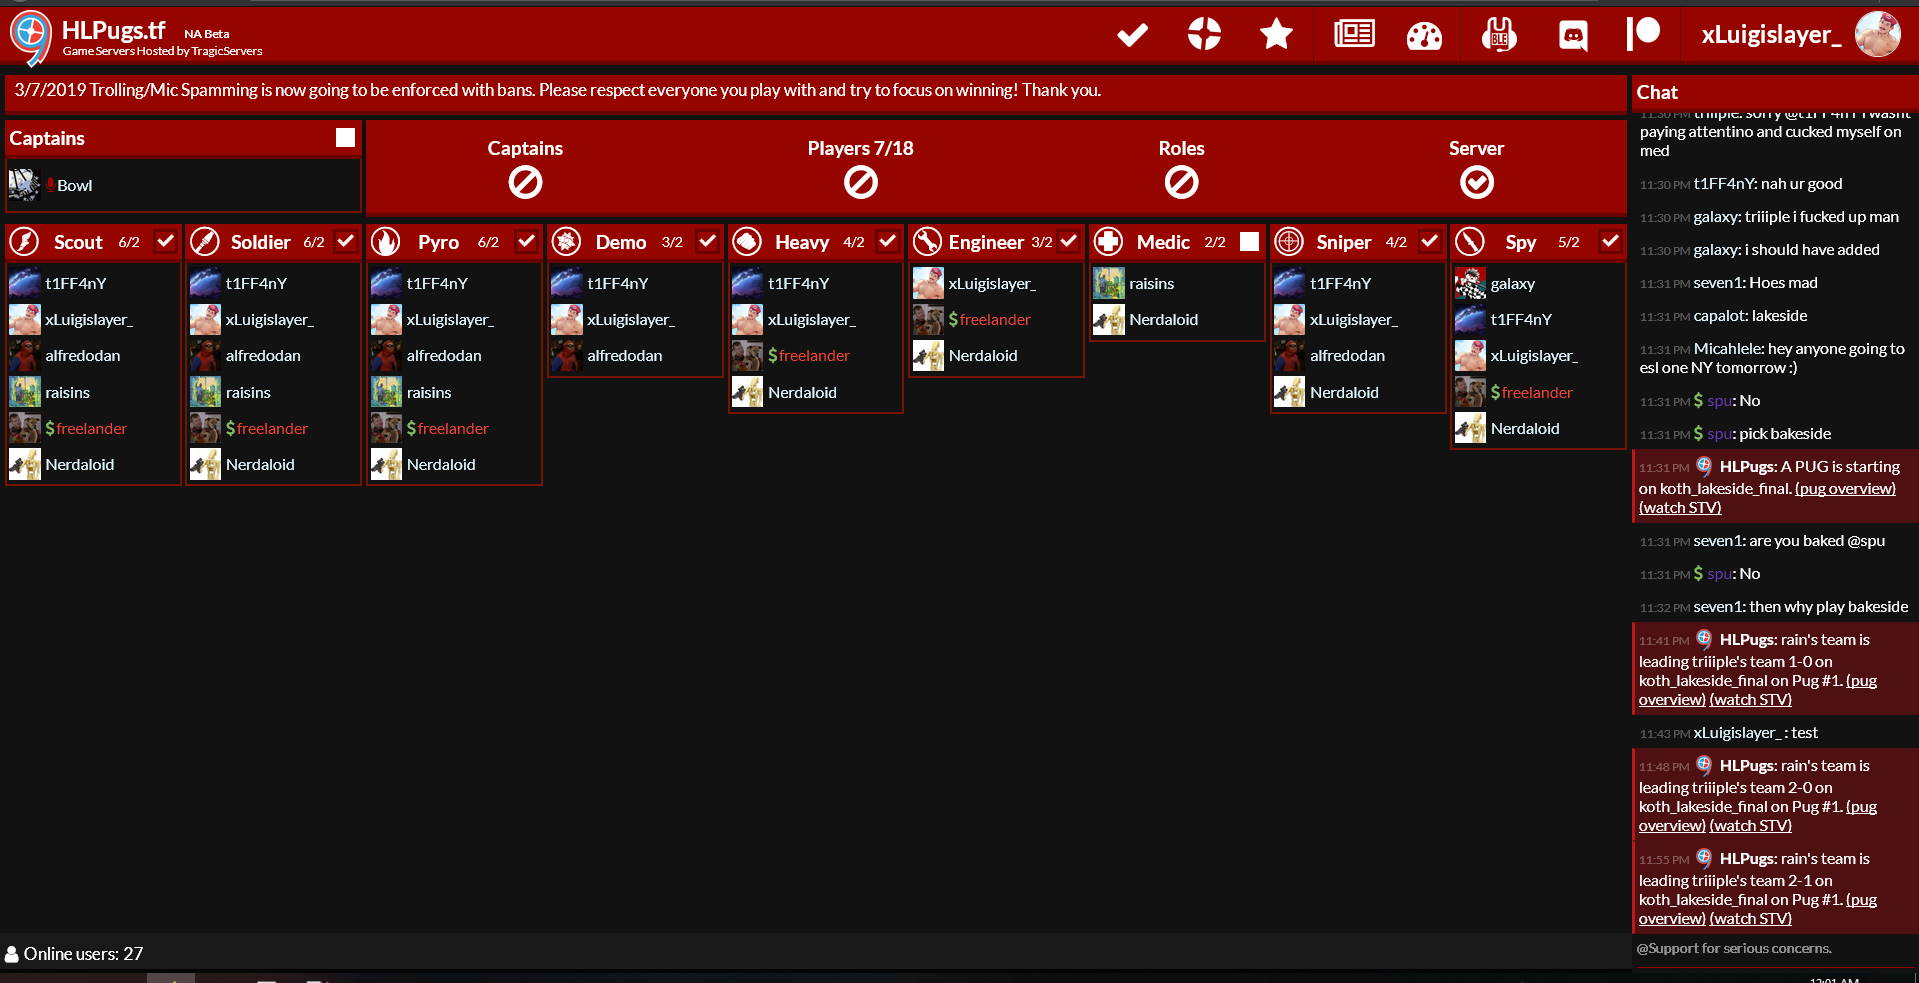Image resolution: width=1919 pixels, height=983 pixels.
Task: Uncheck the Spy role checkbox
Action: coord(1610,241)
